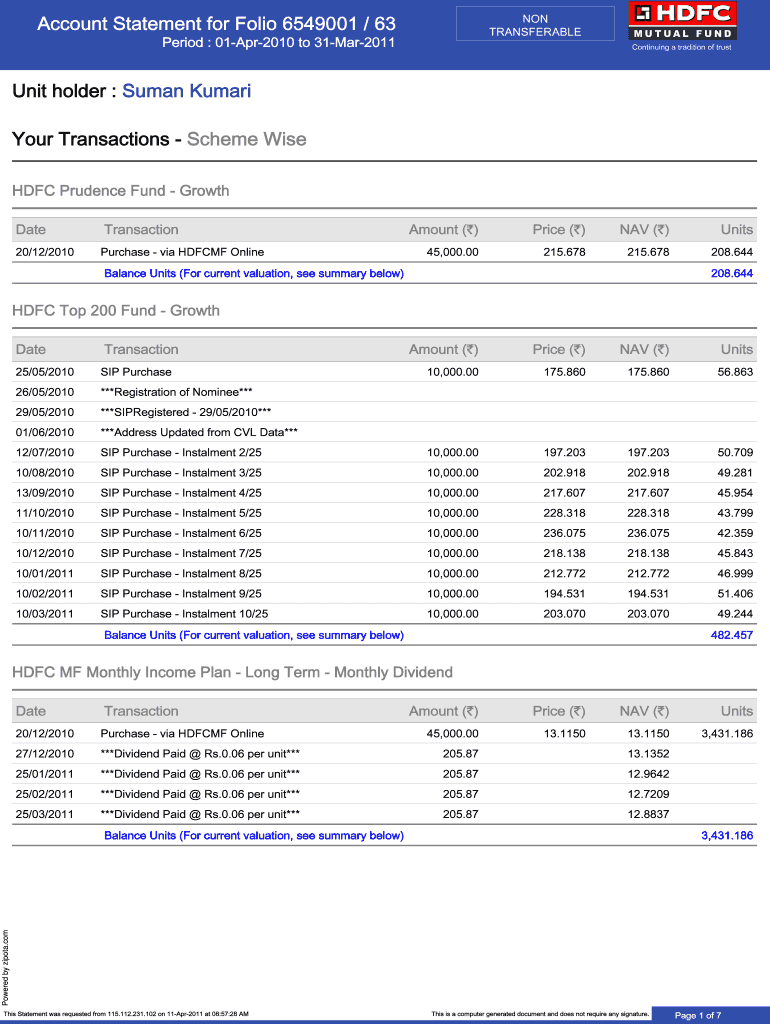
Task: Click the SIP Purchase - Instalment 10/25 entry
Action: (x=184, y=614)
